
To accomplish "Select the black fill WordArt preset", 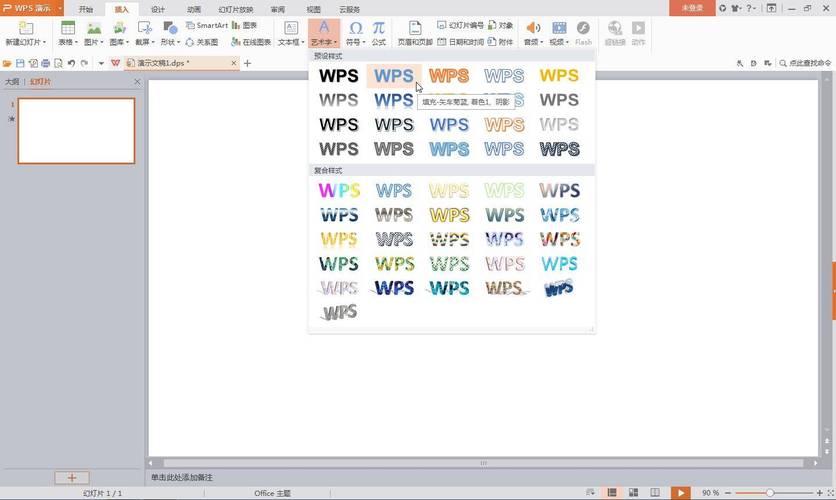I will (339, 76).
